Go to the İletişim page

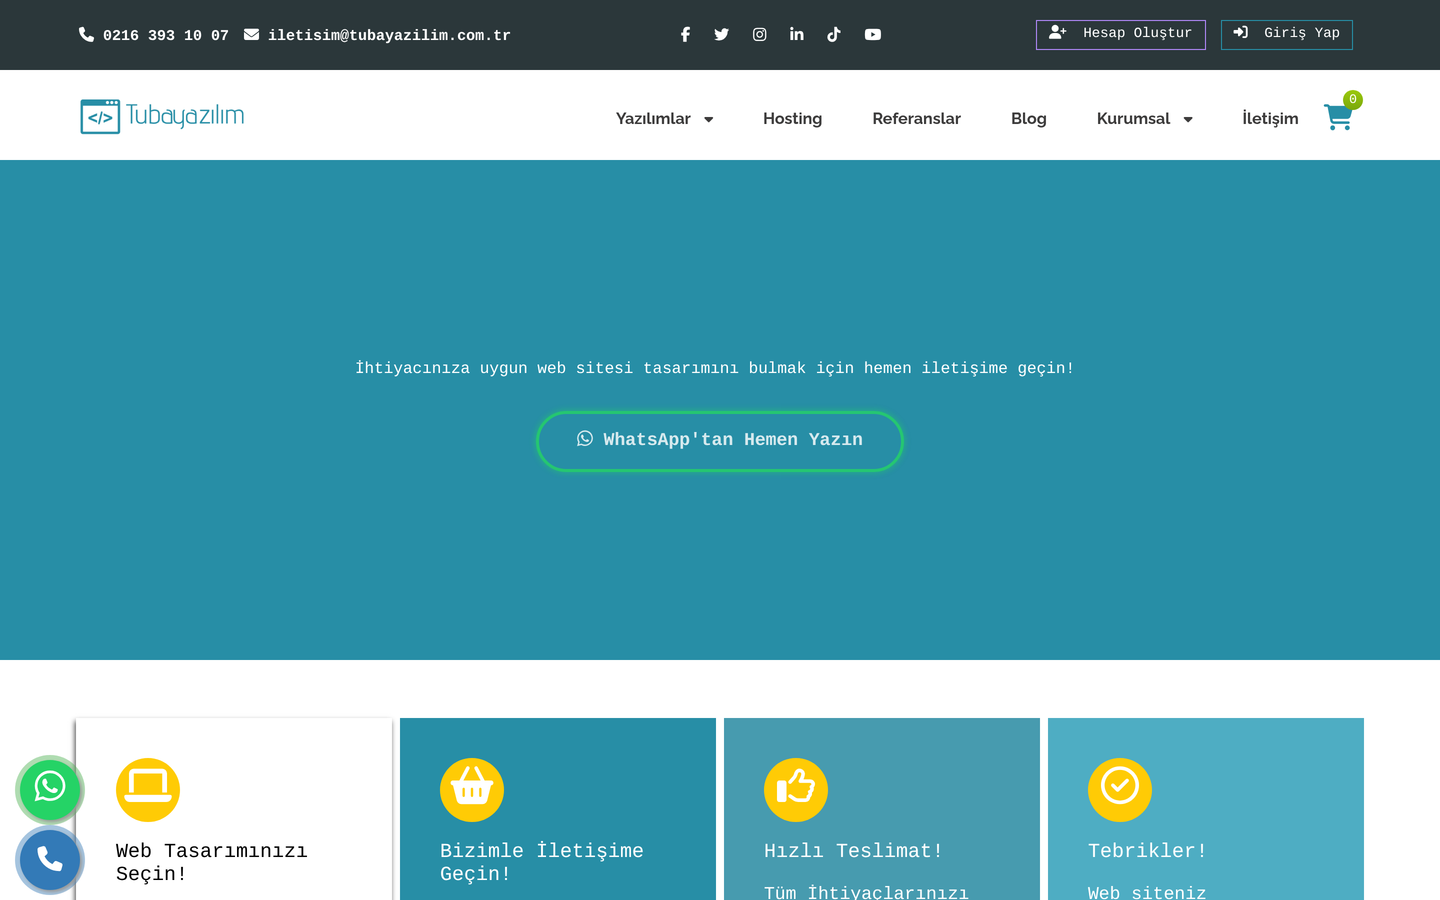pyautogui.click(x=1270, y=118)
